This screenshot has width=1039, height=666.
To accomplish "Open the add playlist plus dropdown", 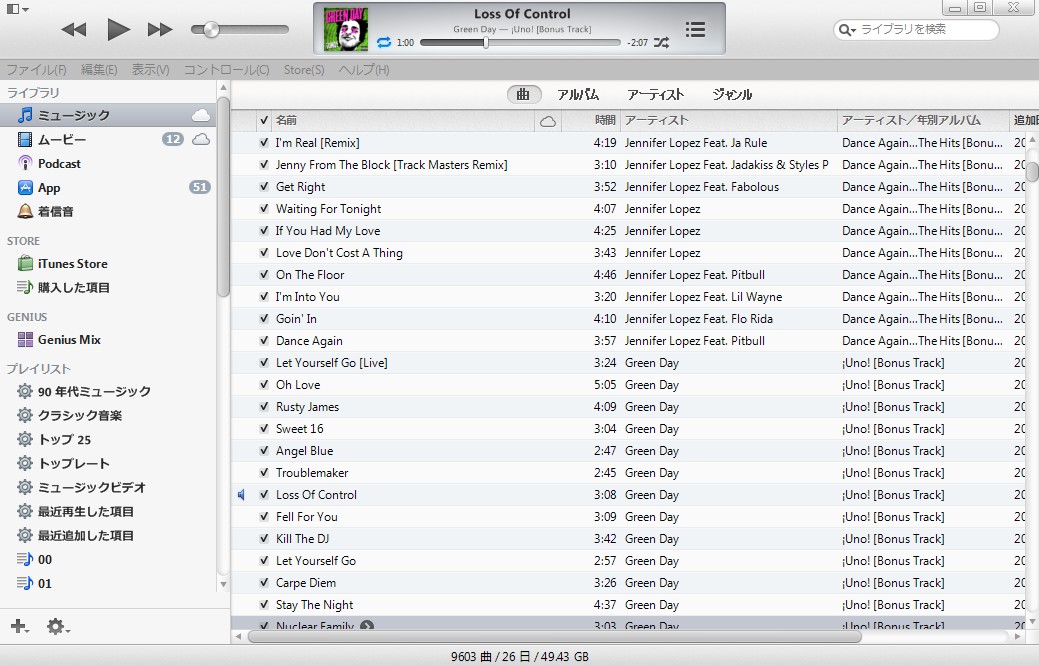I will click(x=20, y=626).
